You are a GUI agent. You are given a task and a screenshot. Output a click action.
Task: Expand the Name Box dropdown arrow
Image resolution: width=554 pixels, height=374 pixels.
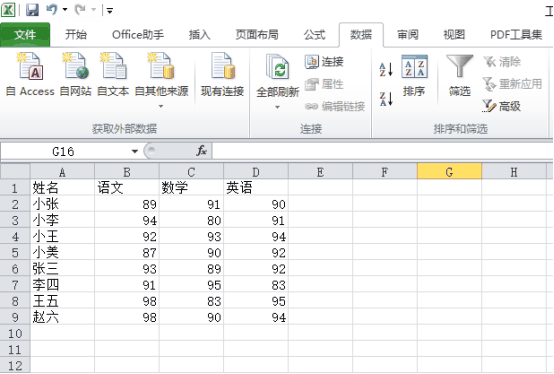[135, 152]
